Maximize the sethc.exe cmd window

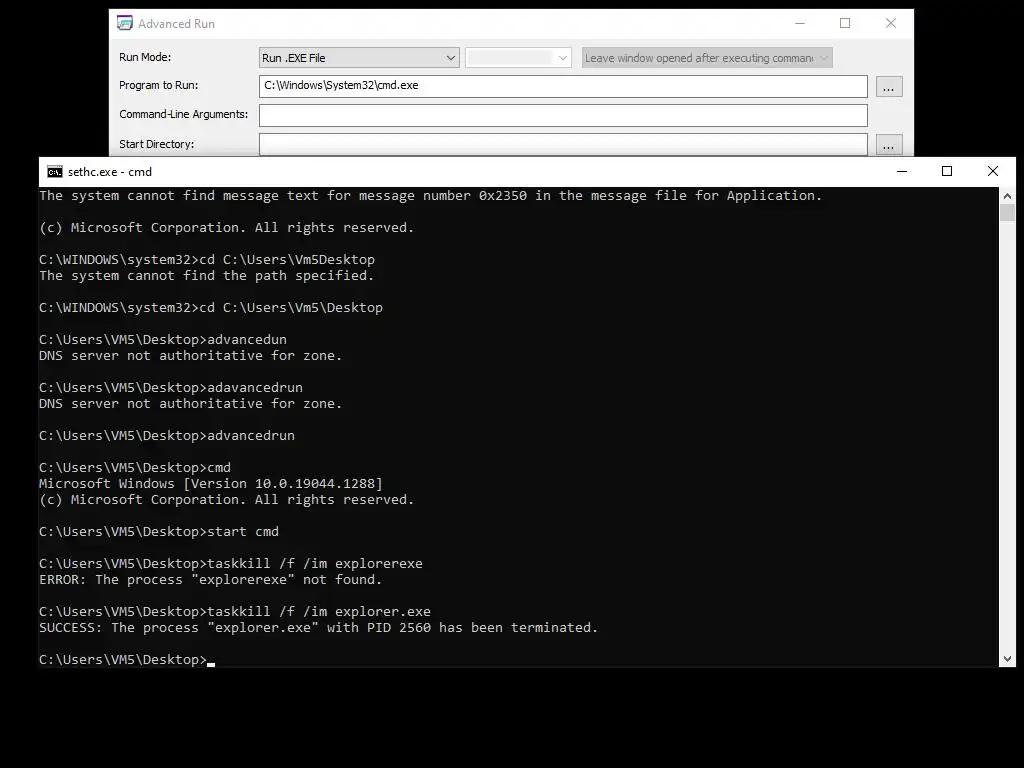coord(947,171)
